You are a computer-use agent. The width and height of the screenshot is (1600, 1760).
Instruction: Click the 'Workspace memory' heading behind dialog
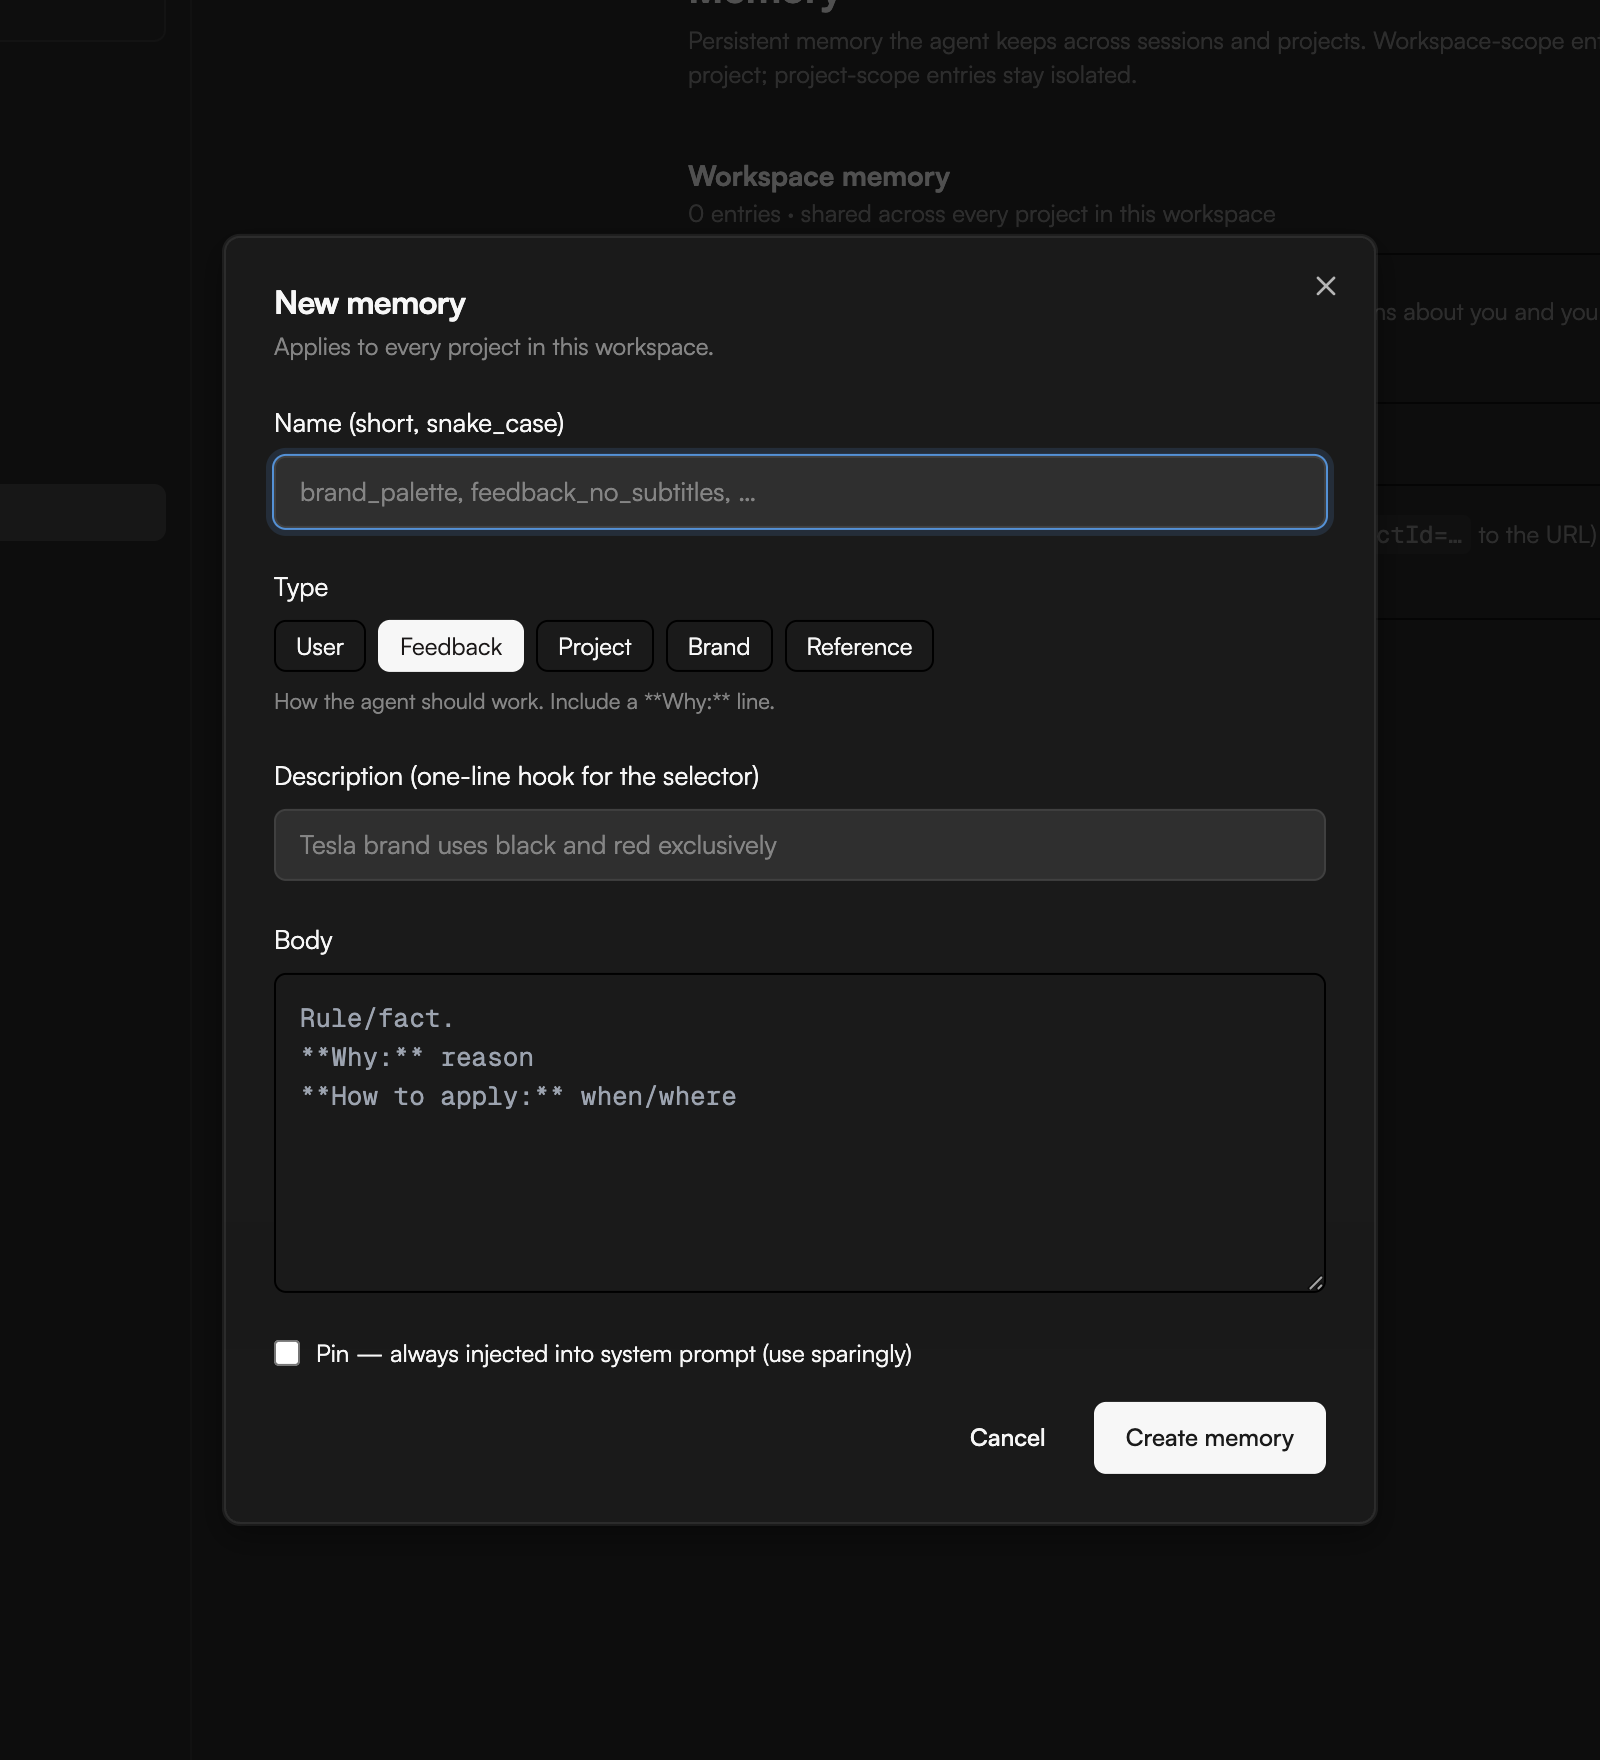click(x=819, y=177)
